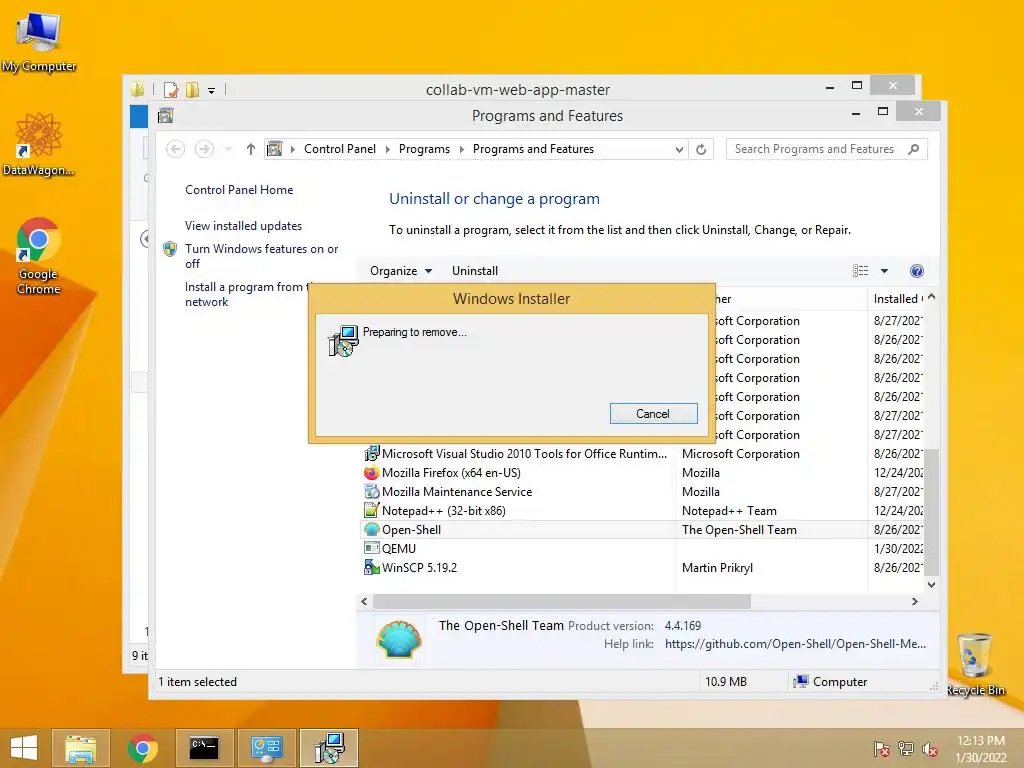This screenshot has width=1024, height=768.
Task: Open quick access toolbar dropdown in collab-vm window
Action: tap(212, 90)
